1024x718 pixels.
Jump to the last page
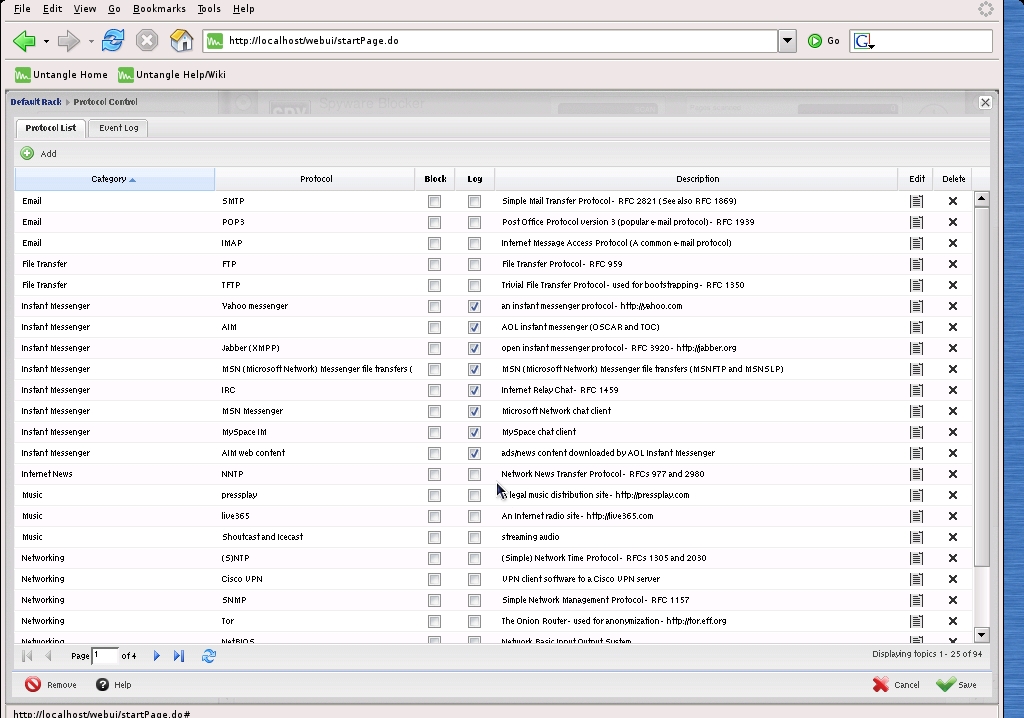point(179,656)
